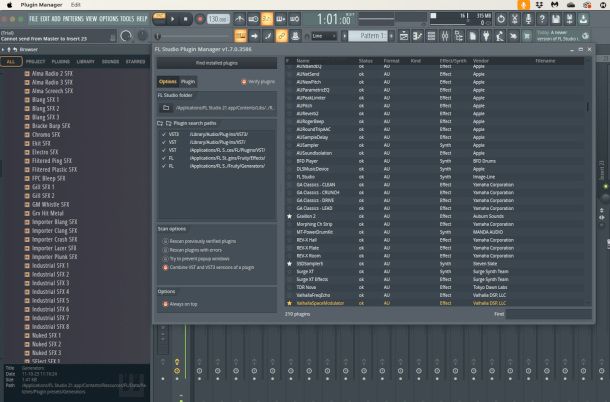The image size is (610, 402).
Task: Open Piano Roll via toolbar icon
Action: point(417,36)
